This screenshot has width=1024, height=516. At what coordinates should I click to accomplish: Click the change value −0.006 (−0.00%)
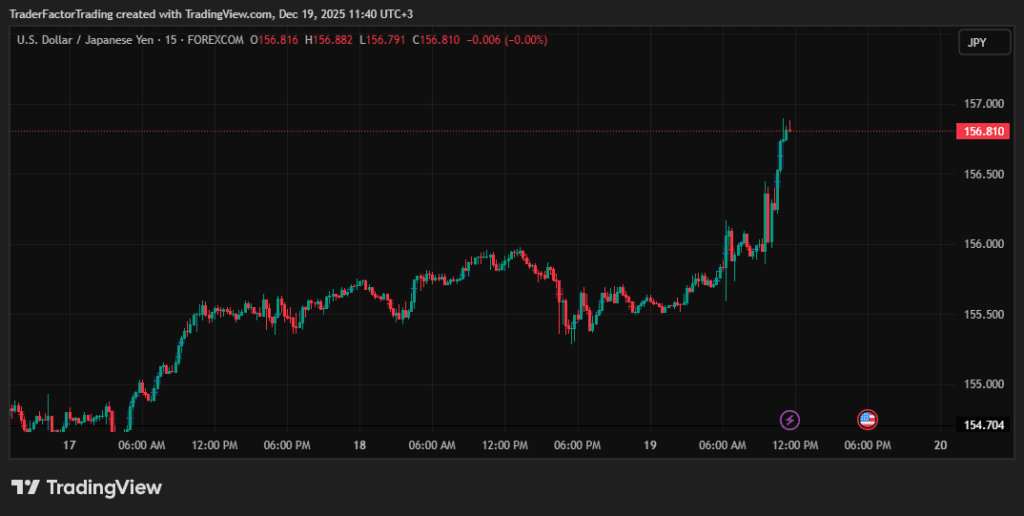(507, 40)
